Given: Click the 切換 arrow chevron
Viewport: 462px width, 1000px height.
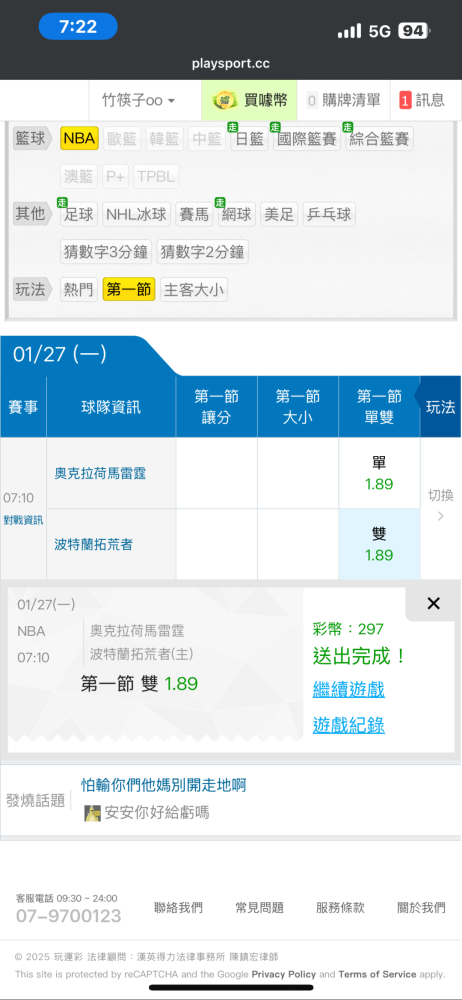Looking at the screenshot, I should click(440, 517).
